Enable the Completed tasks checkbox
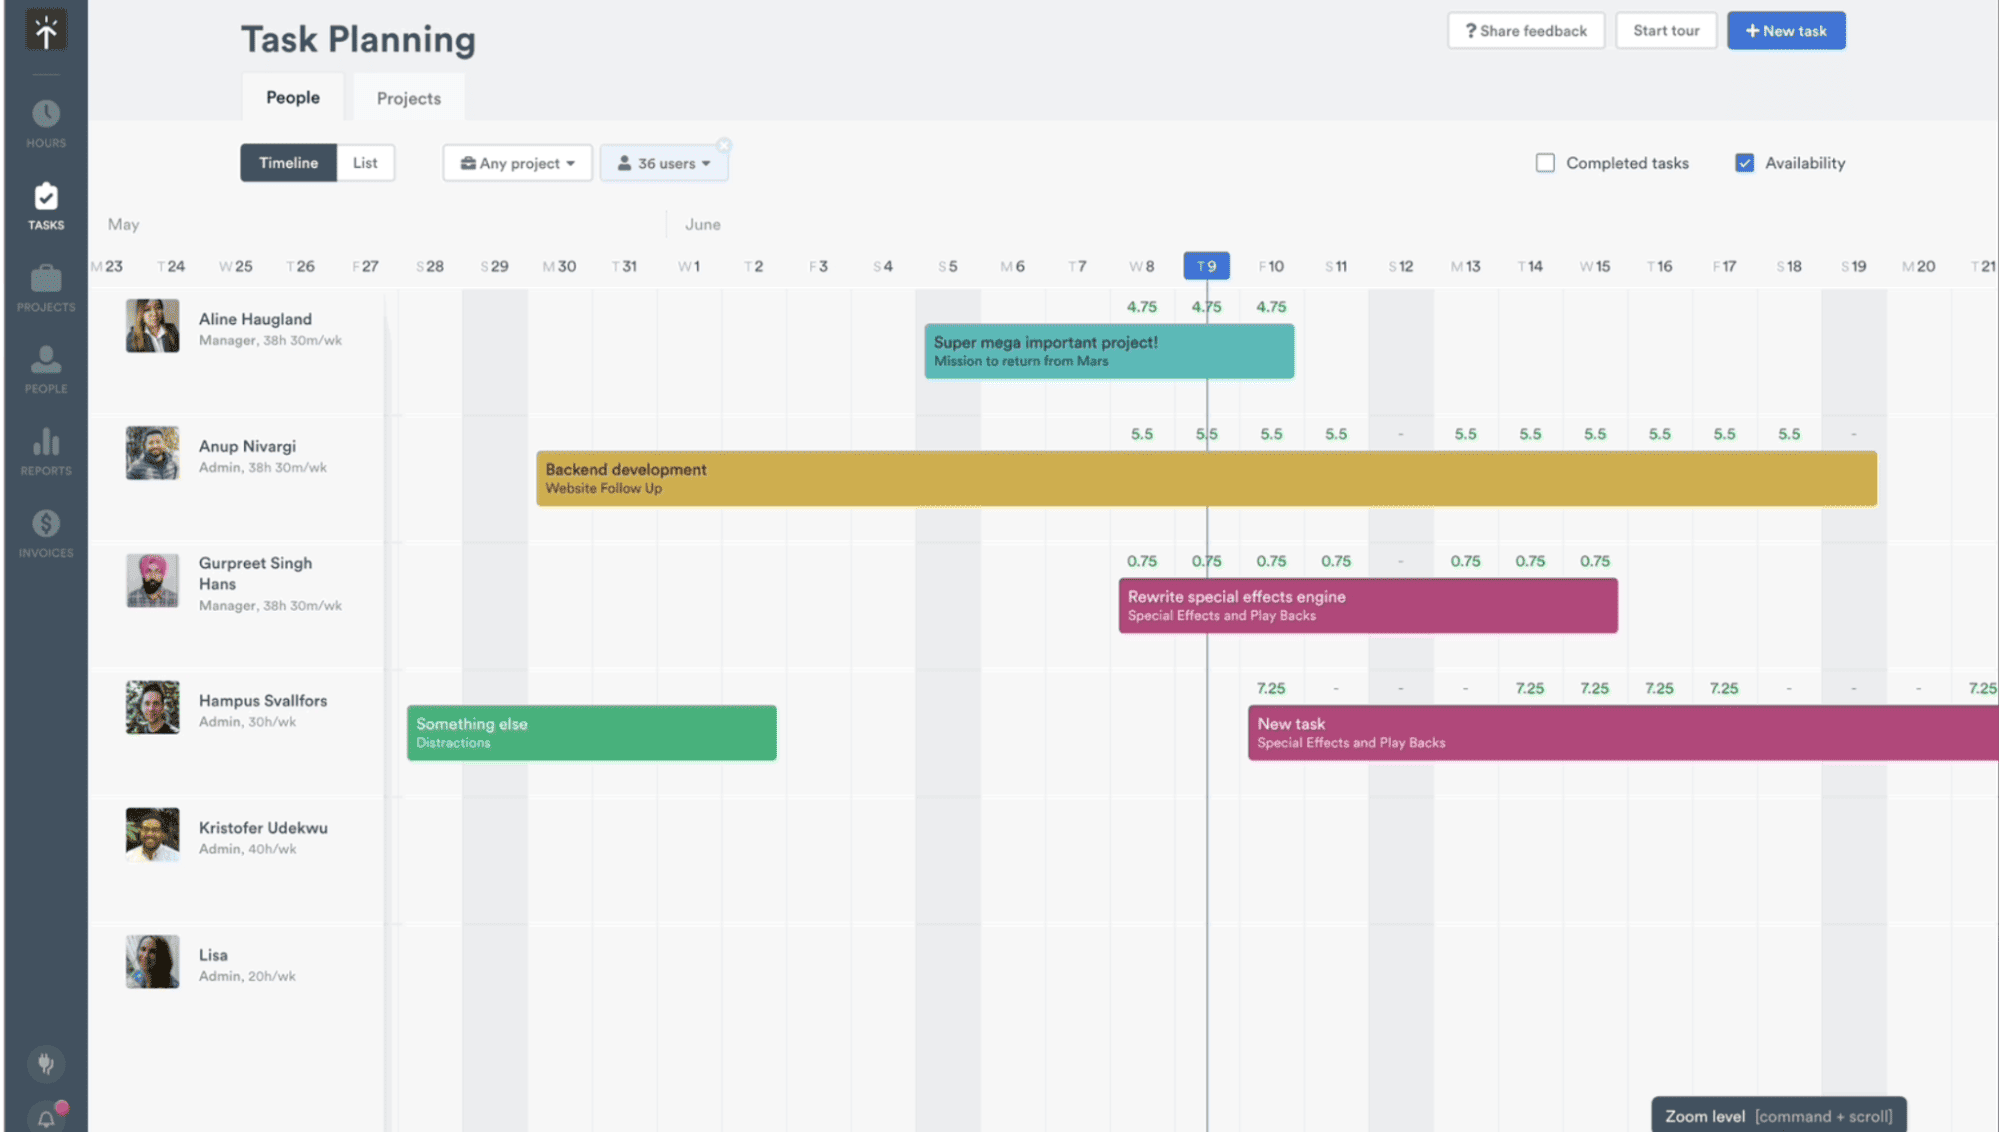Viewport: 1999px width, 1133px height. 1545,162
